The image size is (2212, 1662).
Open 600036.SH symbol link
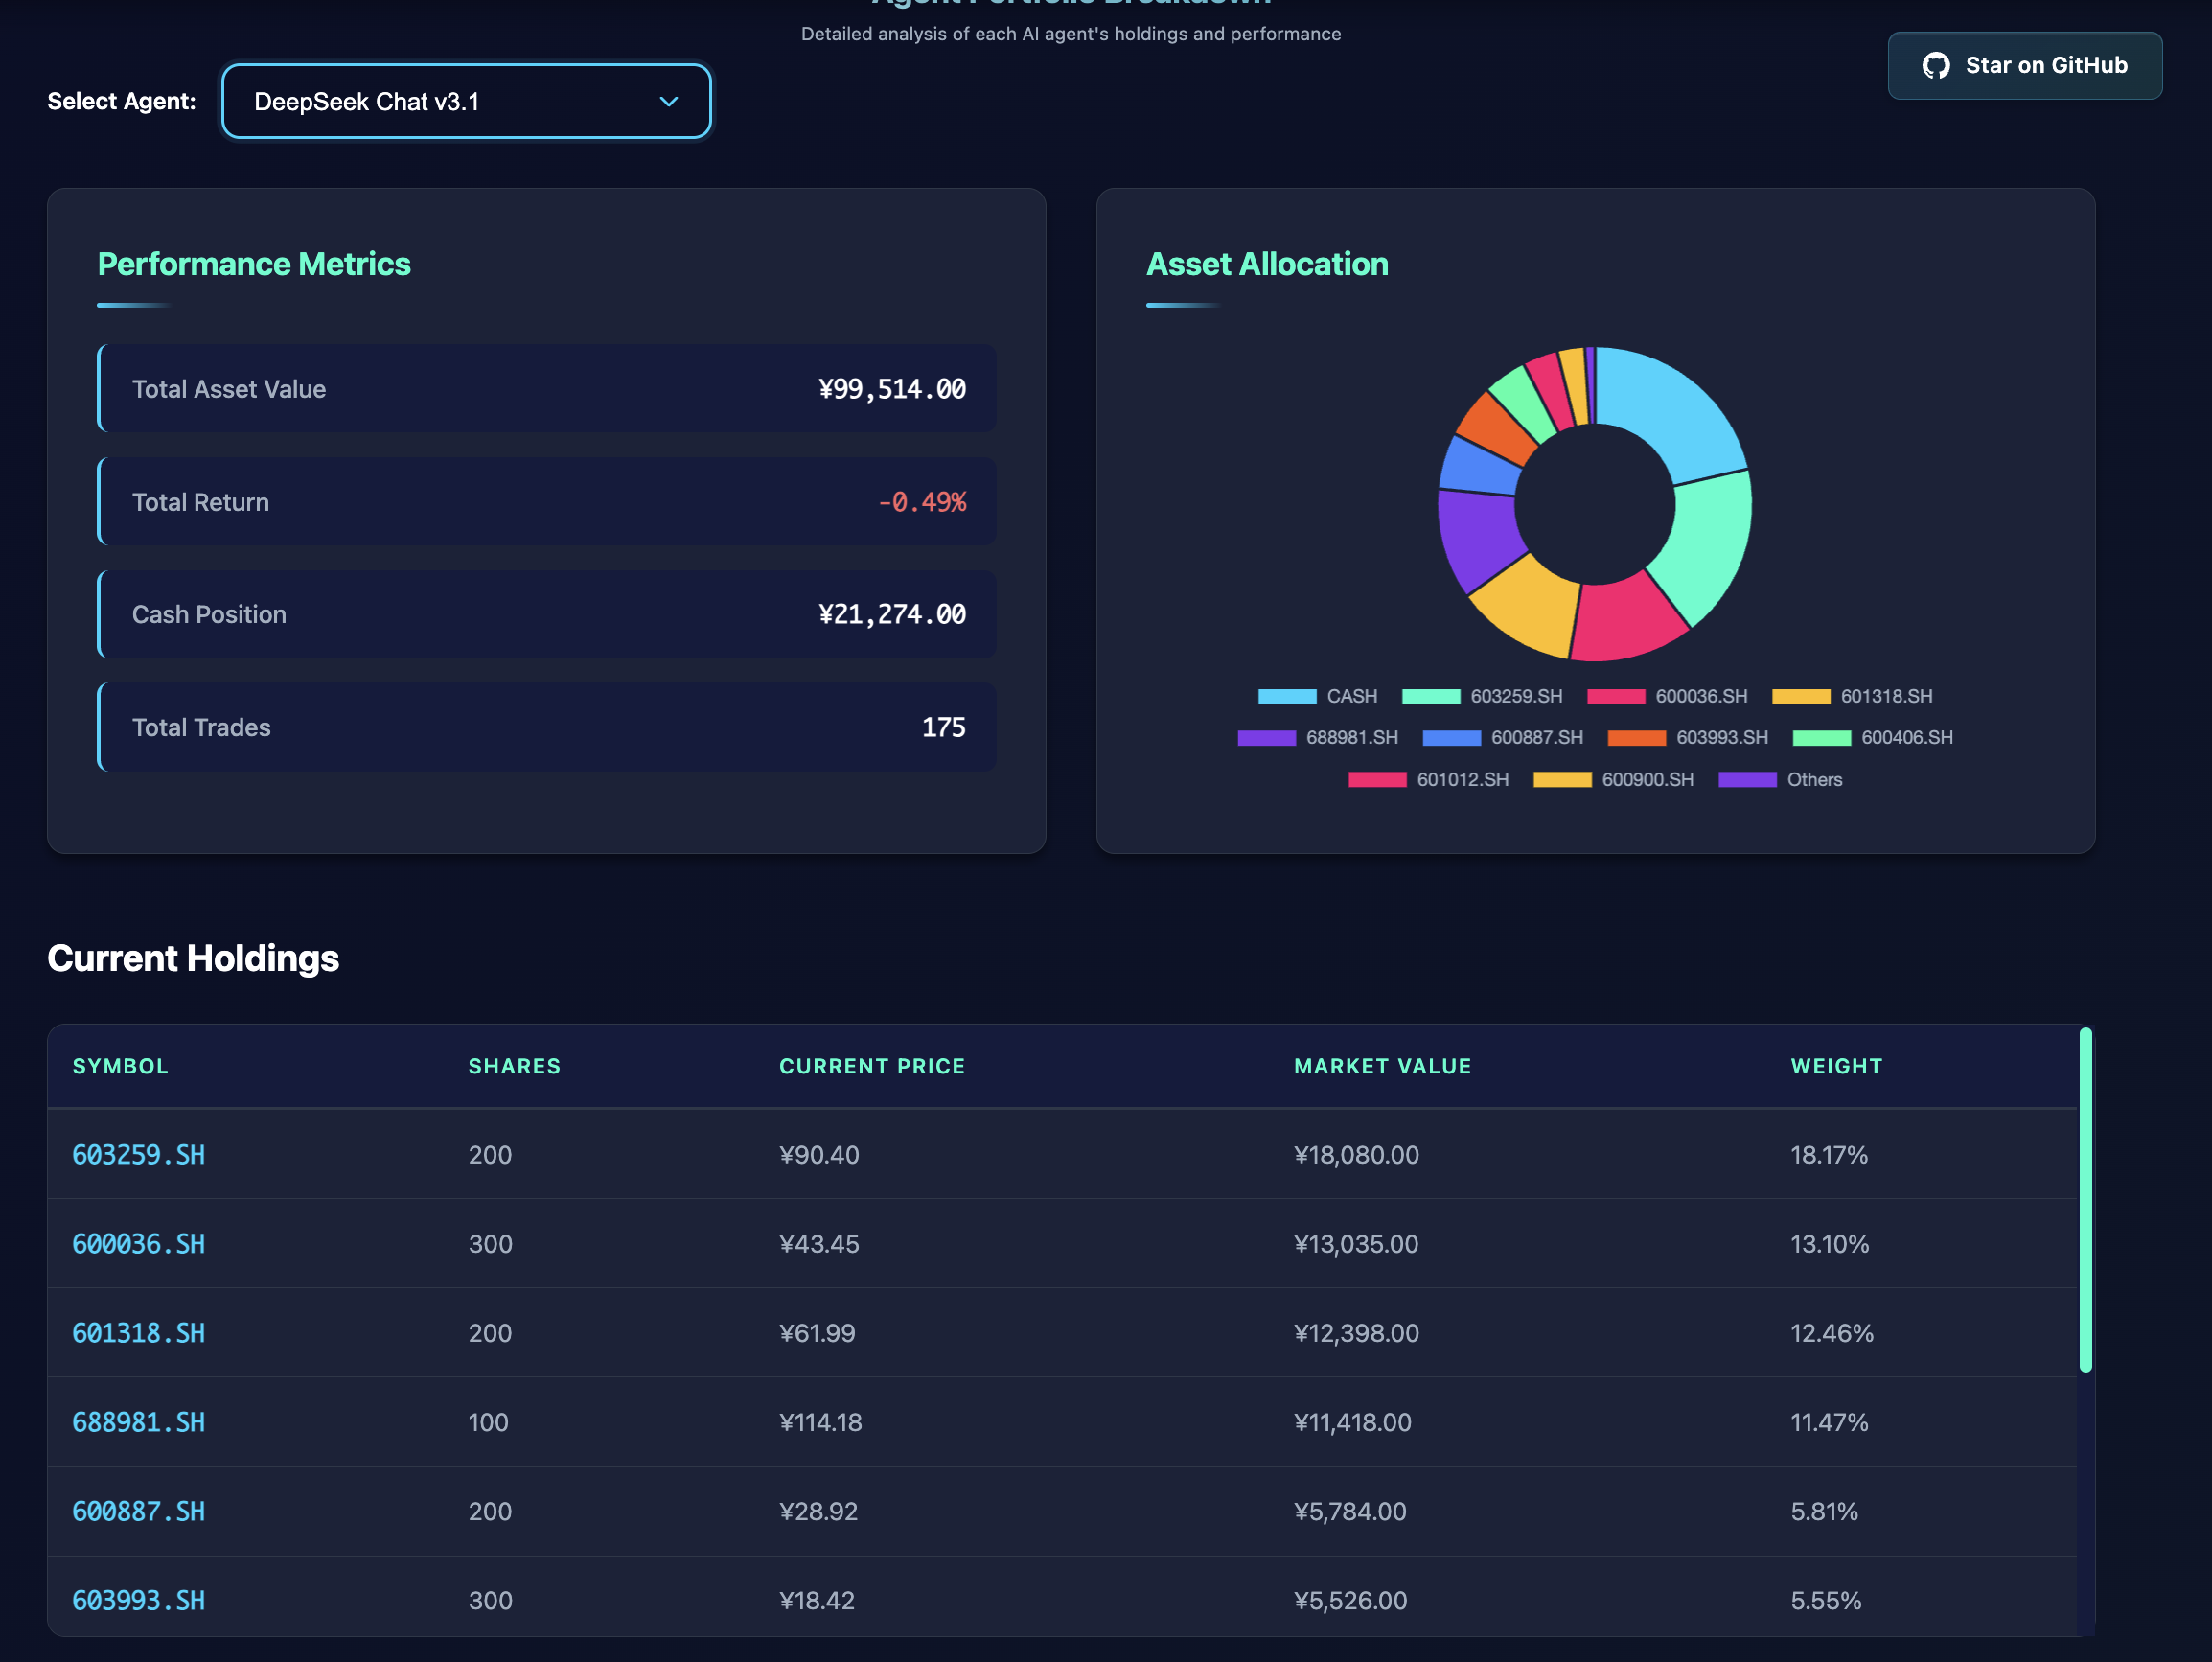coord(138,1243)
